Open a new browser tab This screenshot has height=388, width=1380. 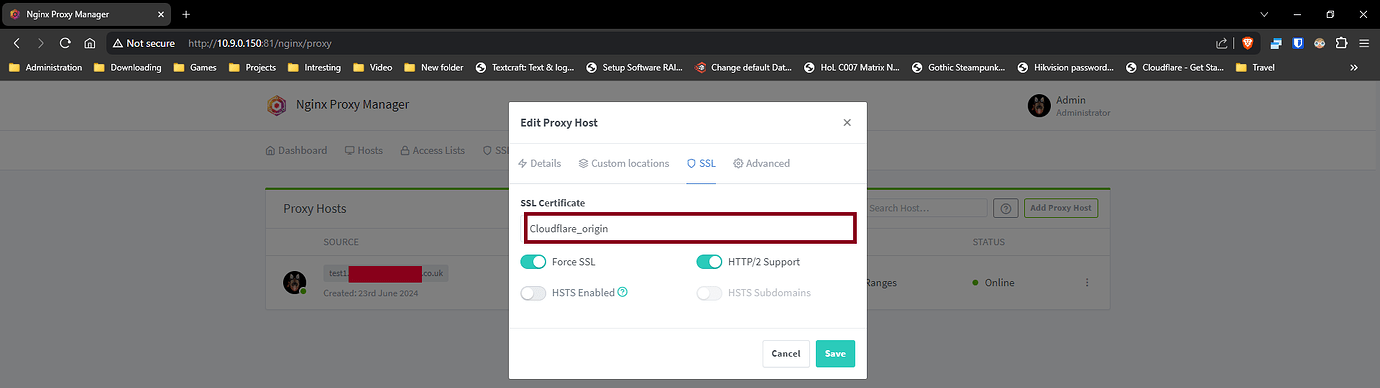click(x=186, y=14)
